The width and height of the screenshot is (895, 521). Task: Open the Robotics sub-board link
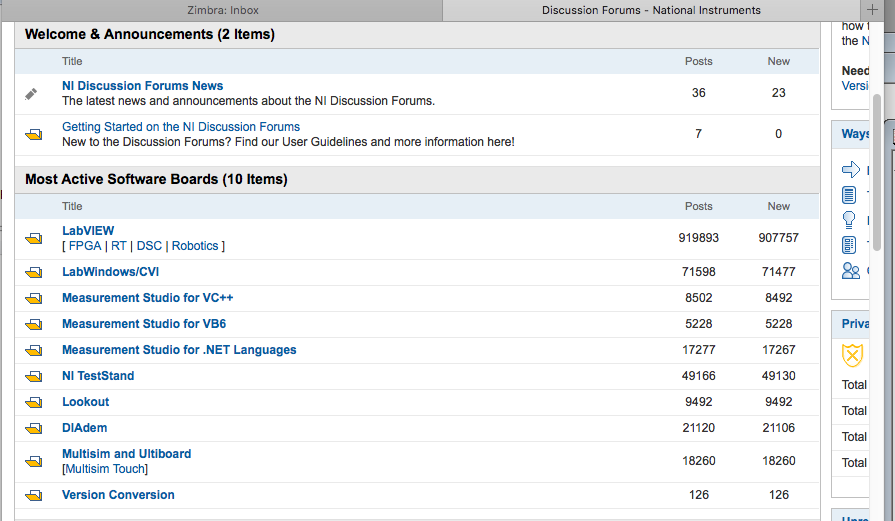coord(195,246)
